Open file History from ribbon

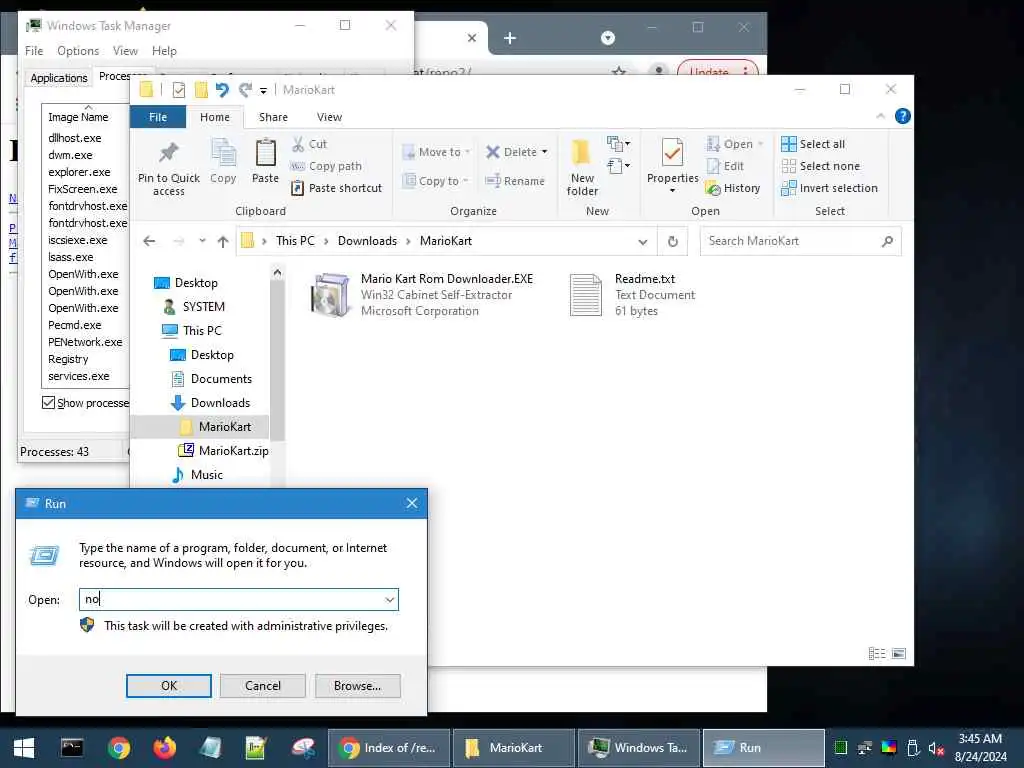(733, 188)
